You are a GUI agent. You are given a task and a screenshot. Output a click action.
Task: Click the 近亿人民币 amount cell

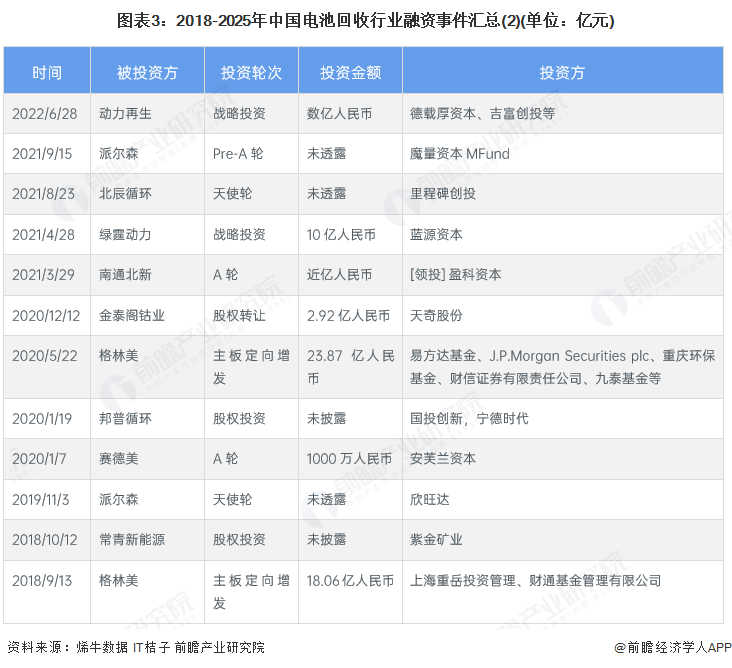point(350,274)
